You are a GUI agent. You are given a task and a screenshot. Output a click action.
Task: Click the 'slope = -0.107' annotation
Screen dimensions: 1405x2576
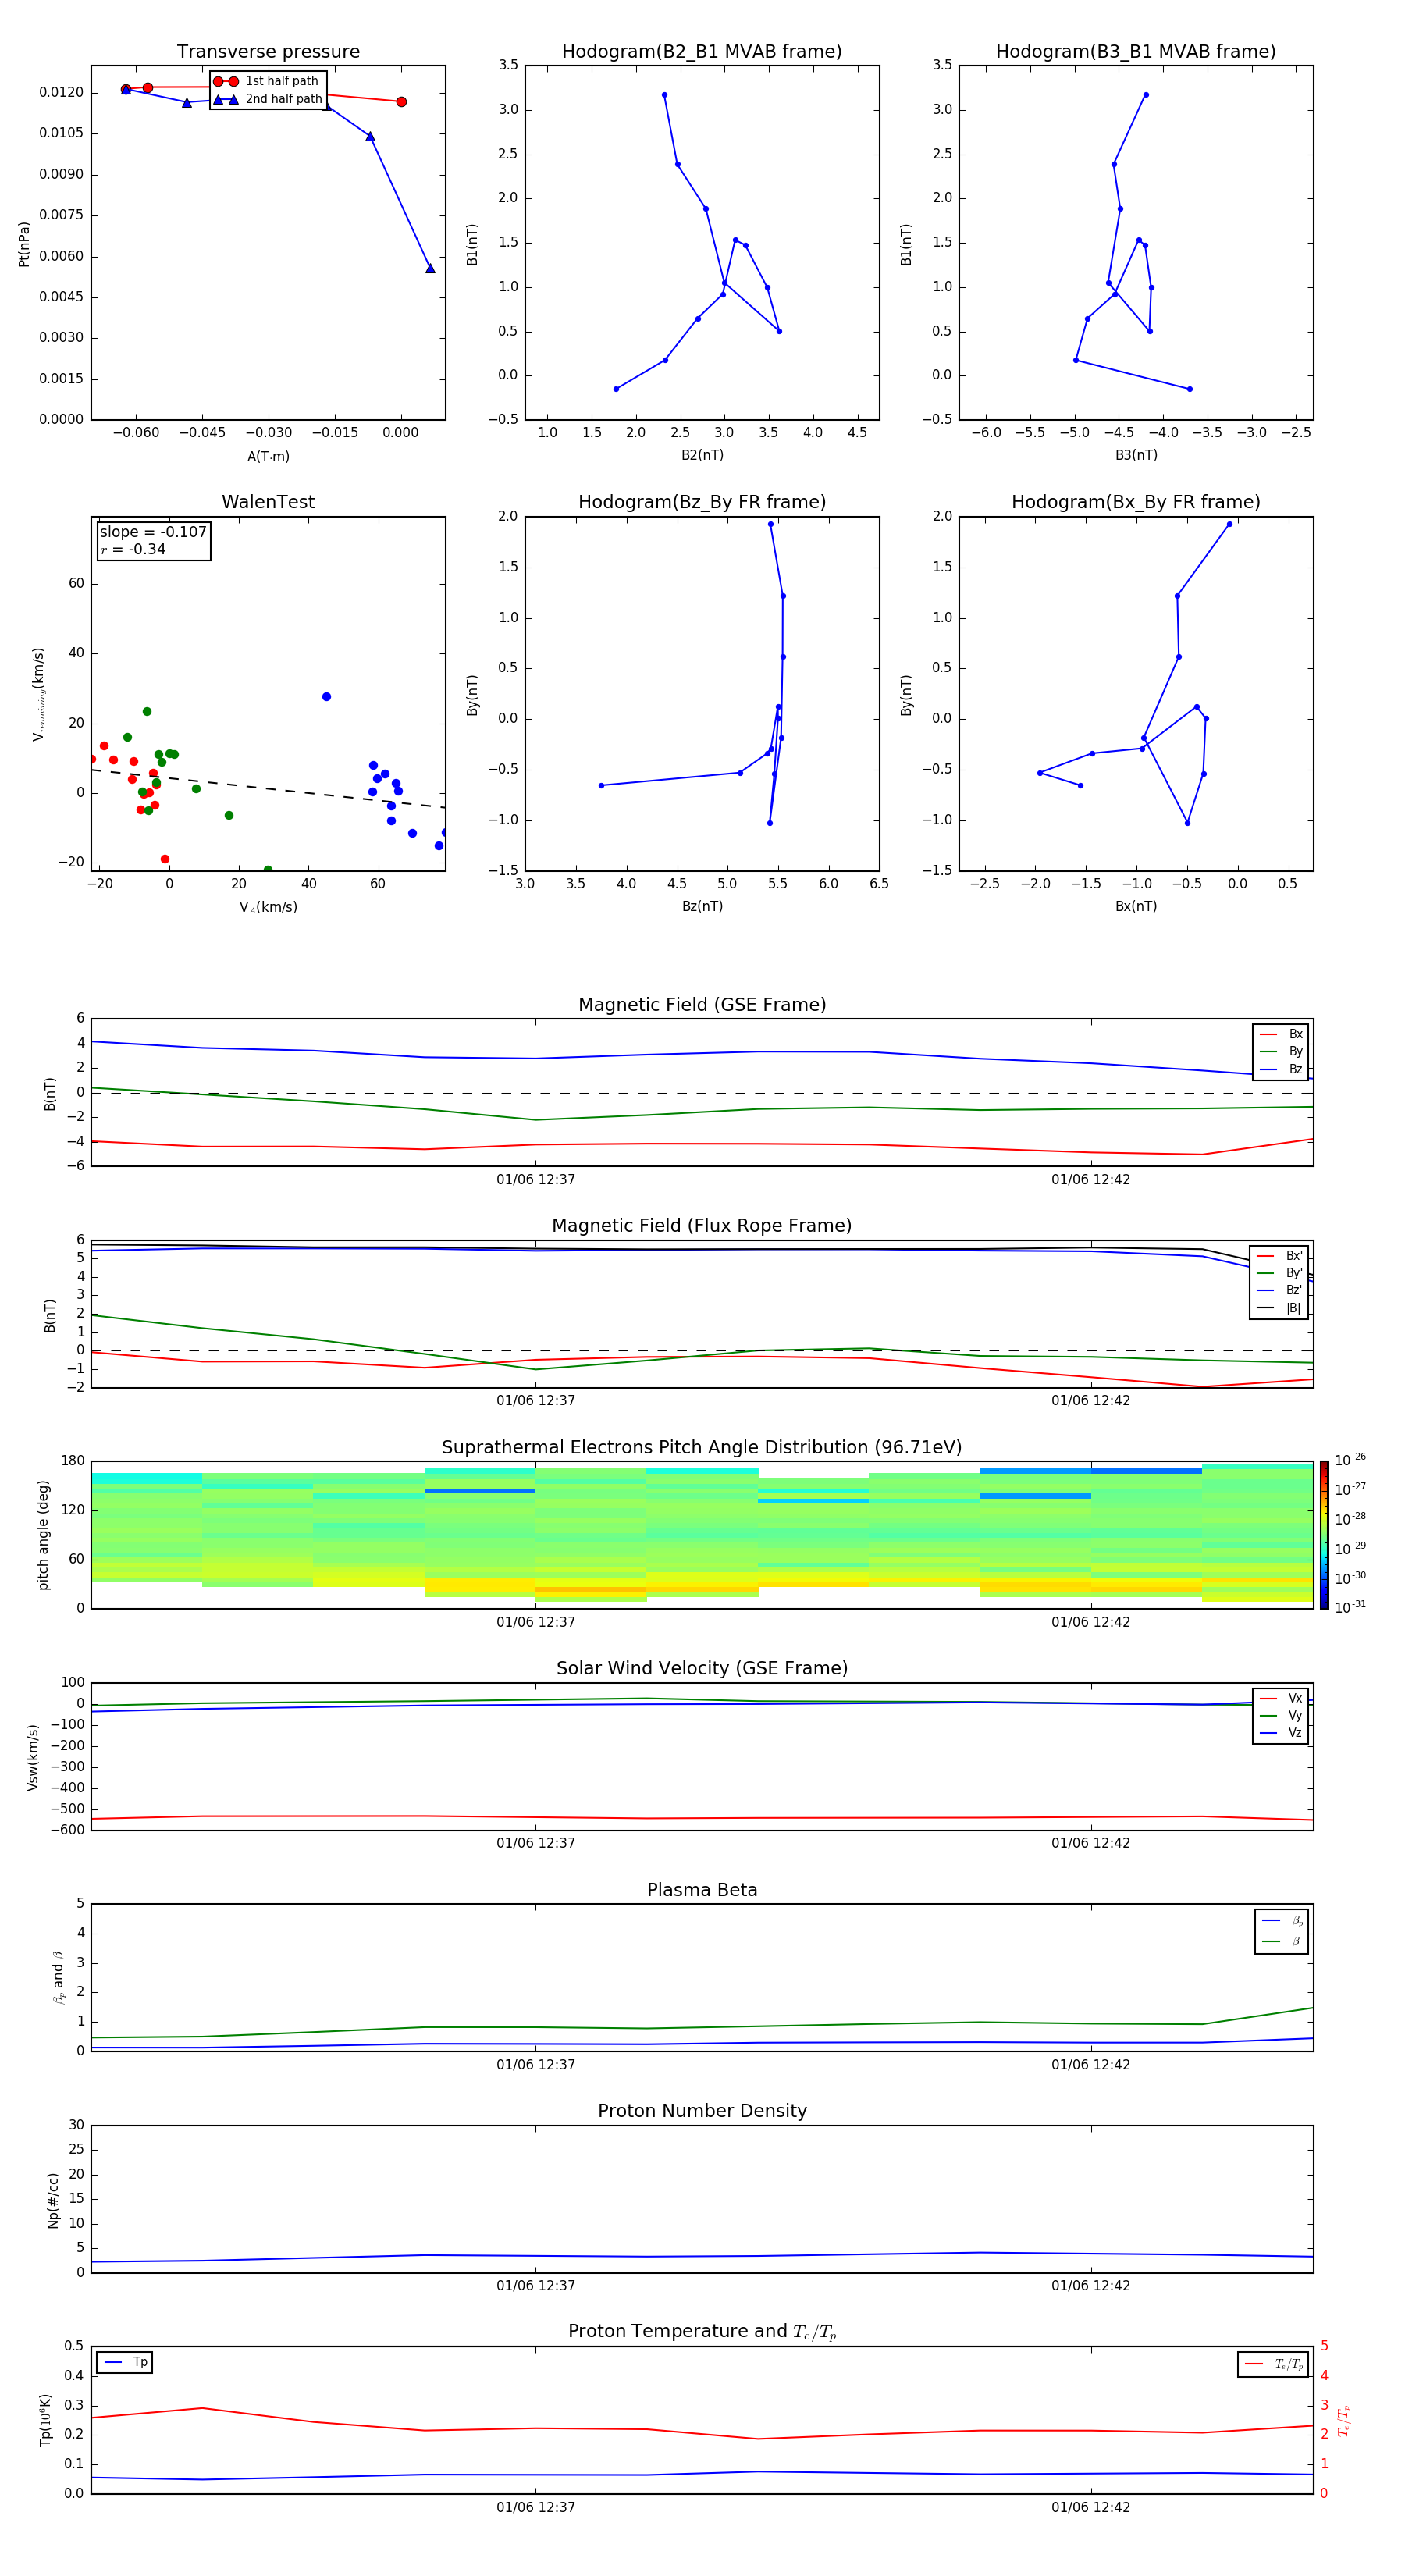pos(153,532)
